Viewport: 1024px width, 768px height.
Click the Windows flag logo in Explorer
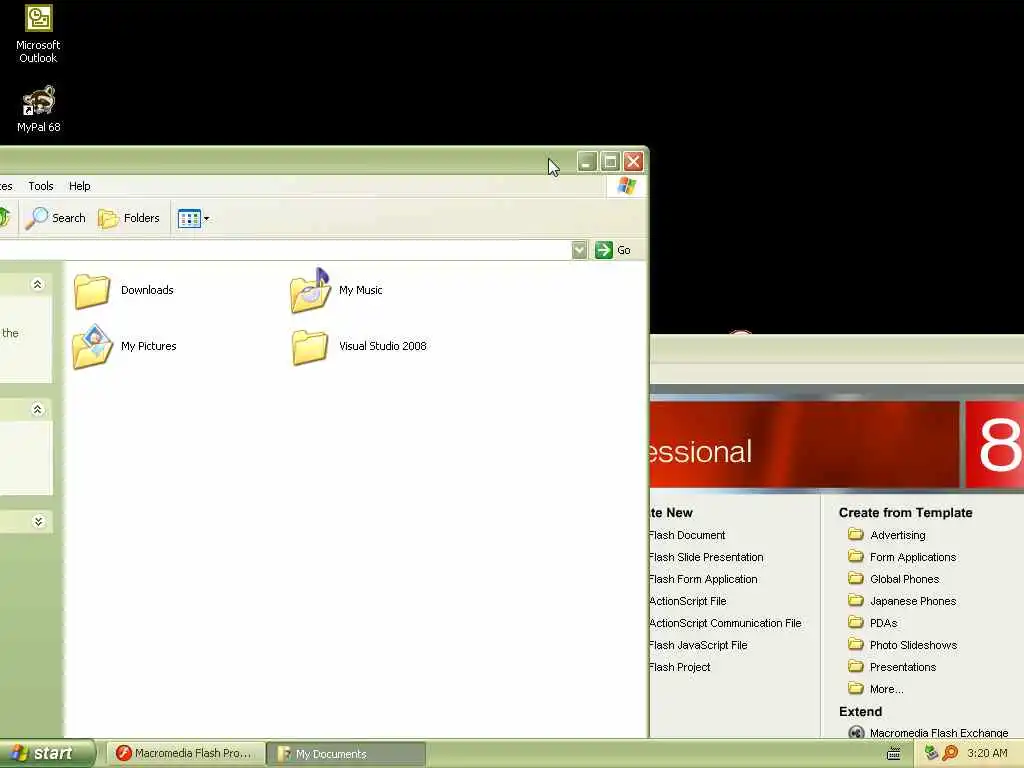[x=626, y=186]
